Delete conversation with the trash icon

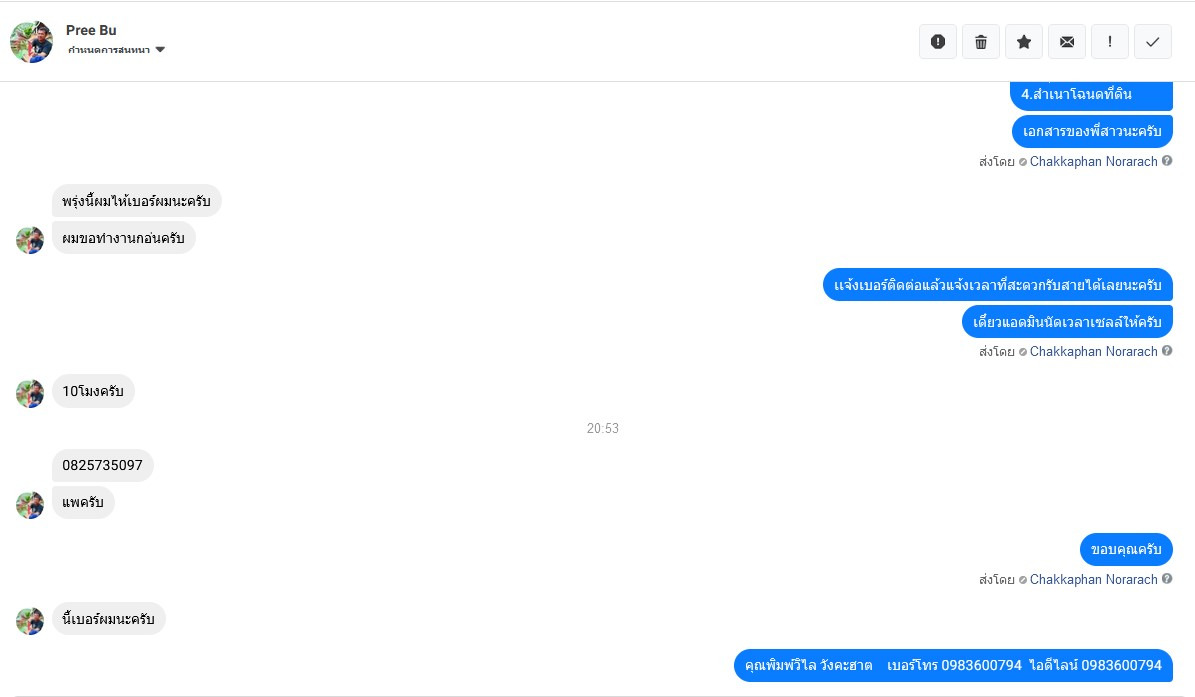(981, 42)
